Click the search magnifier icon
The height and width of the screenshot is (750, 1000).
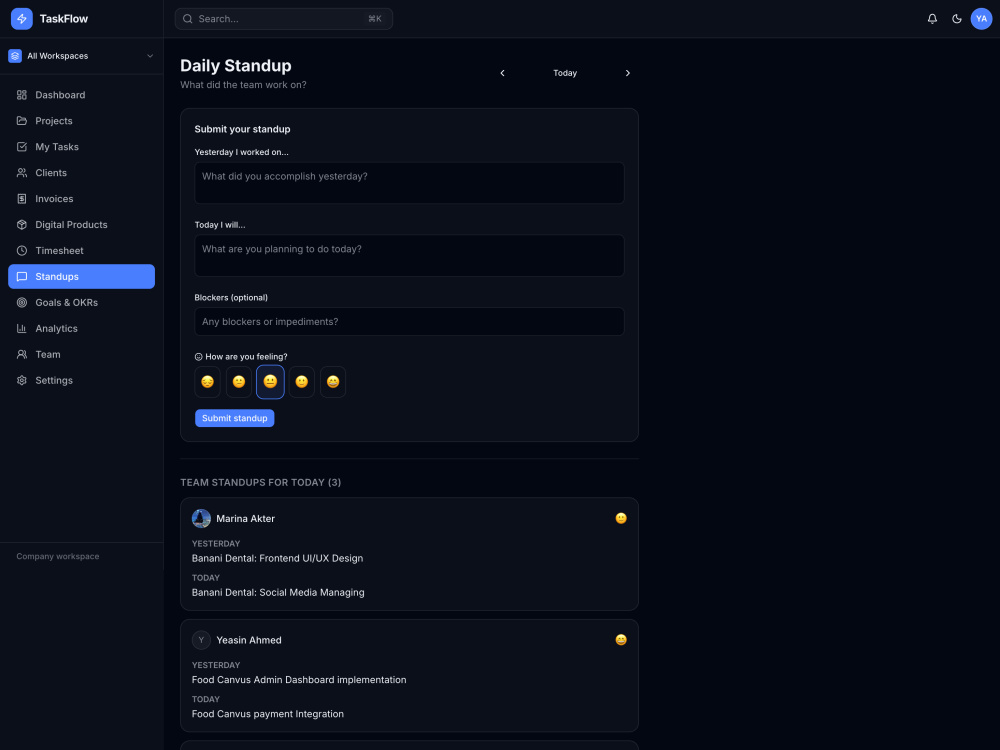coord(188,18)
